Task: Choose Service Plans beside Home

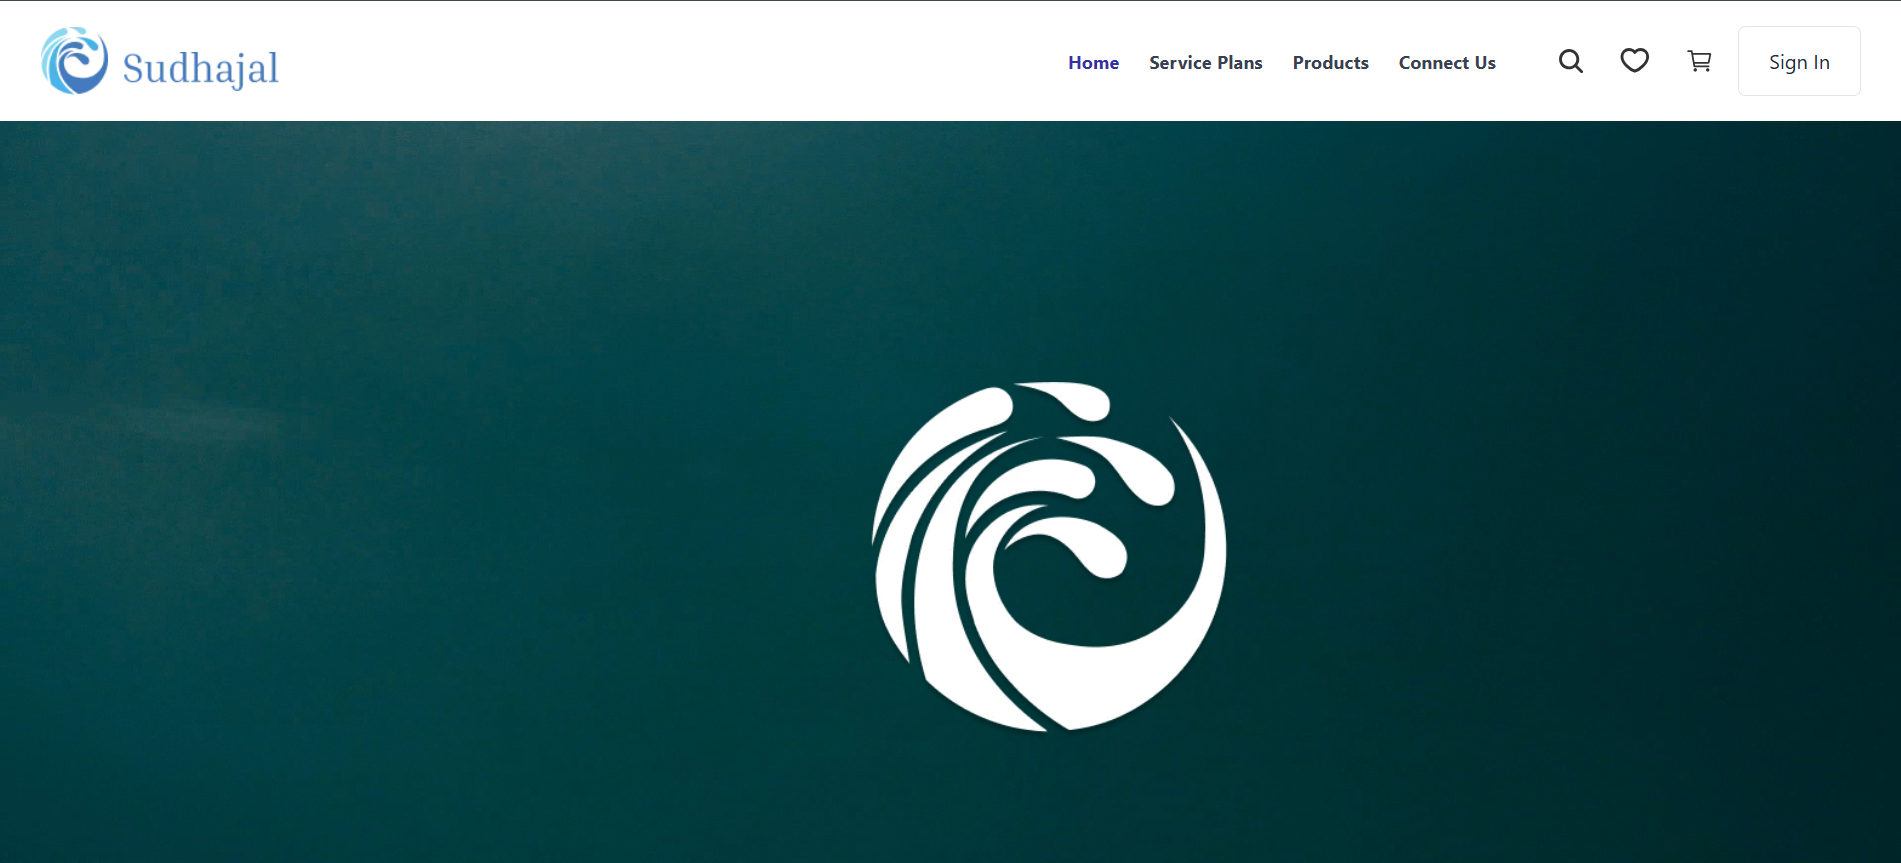Action: [x=1206, y=62]
